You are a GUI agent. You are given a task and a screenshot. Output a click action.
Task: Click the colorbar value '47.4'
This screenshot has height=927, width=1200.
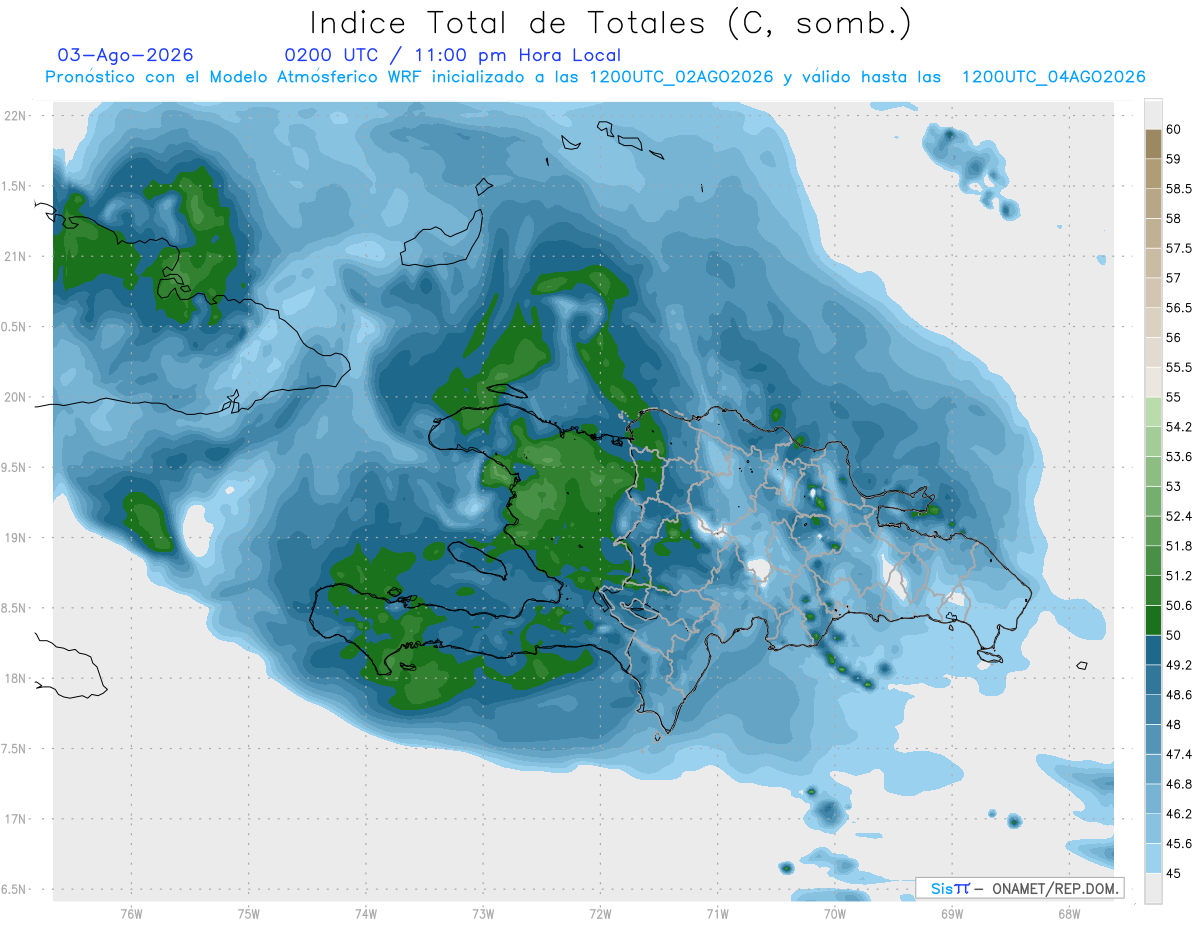point(1179,755)
